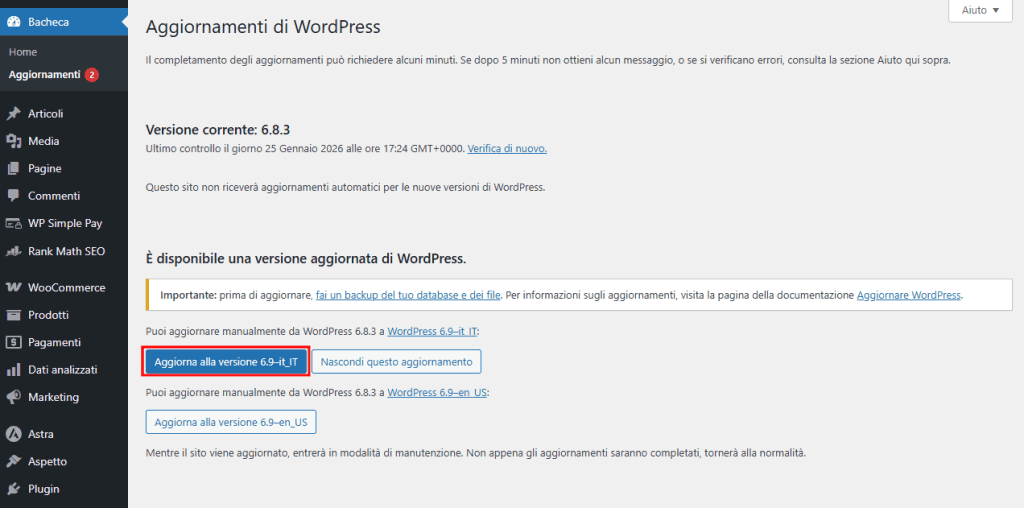Open the Articoli menu
1024x508 pixels.
click(x=64, y=114)
